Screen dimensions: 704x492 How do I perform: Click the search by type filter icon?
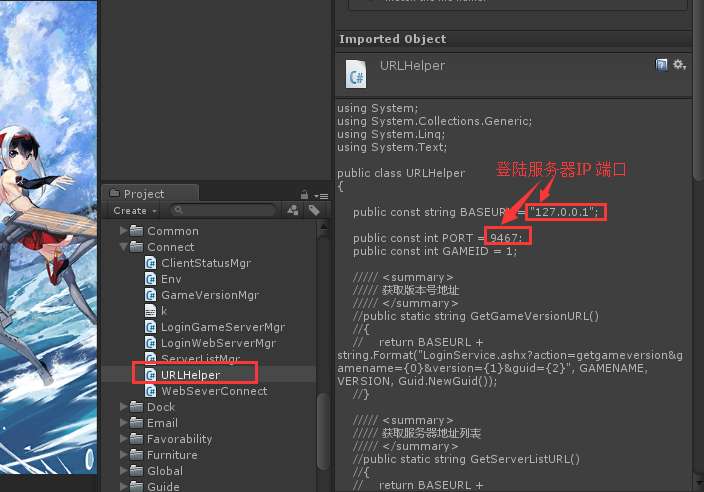pos(293,210)
